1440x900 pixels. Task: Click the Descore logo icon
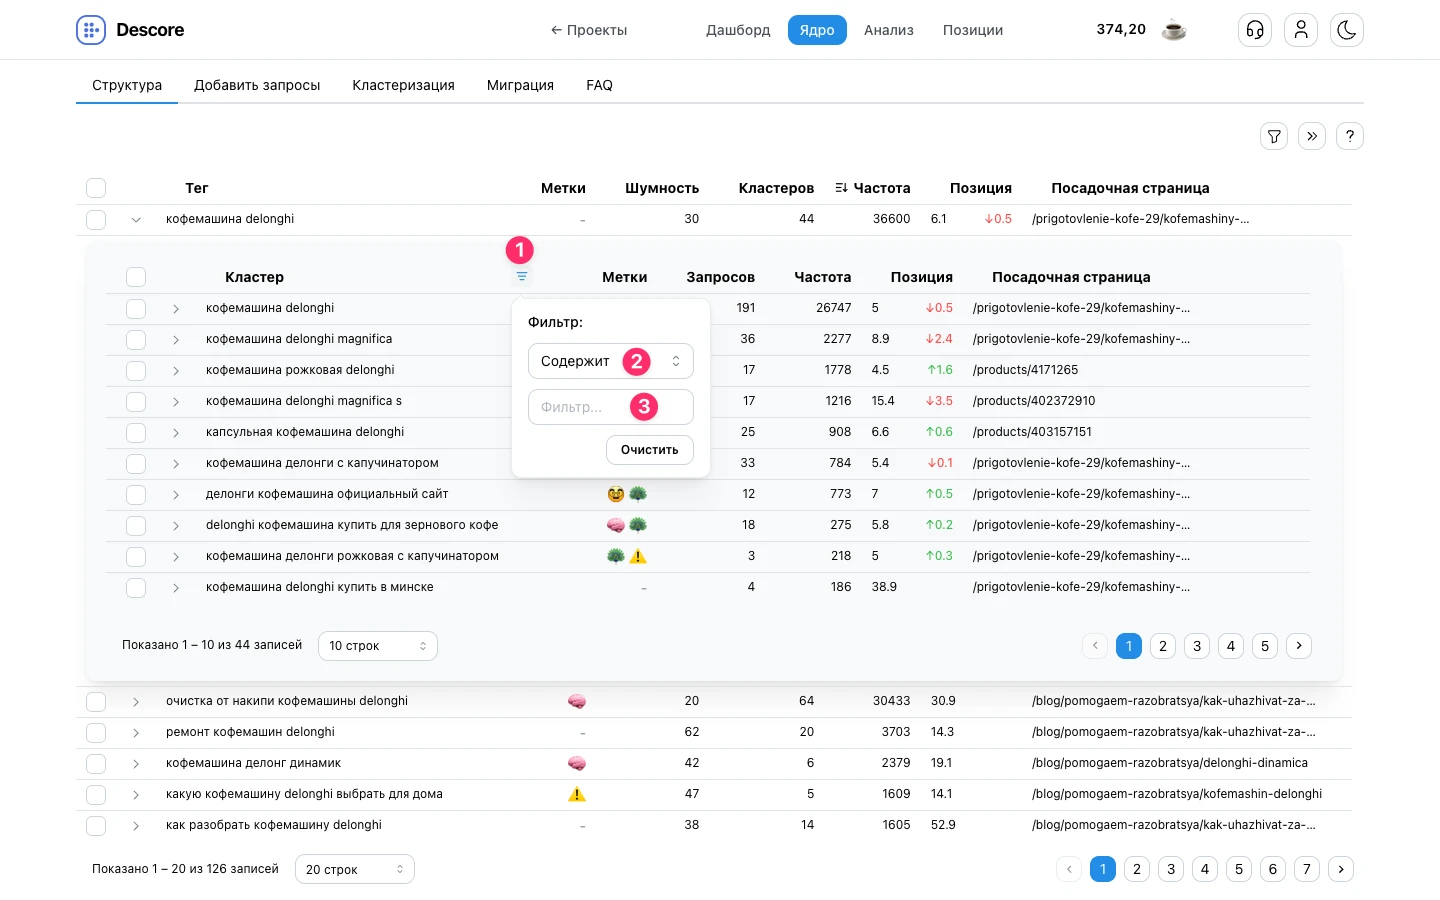[91, 30]
